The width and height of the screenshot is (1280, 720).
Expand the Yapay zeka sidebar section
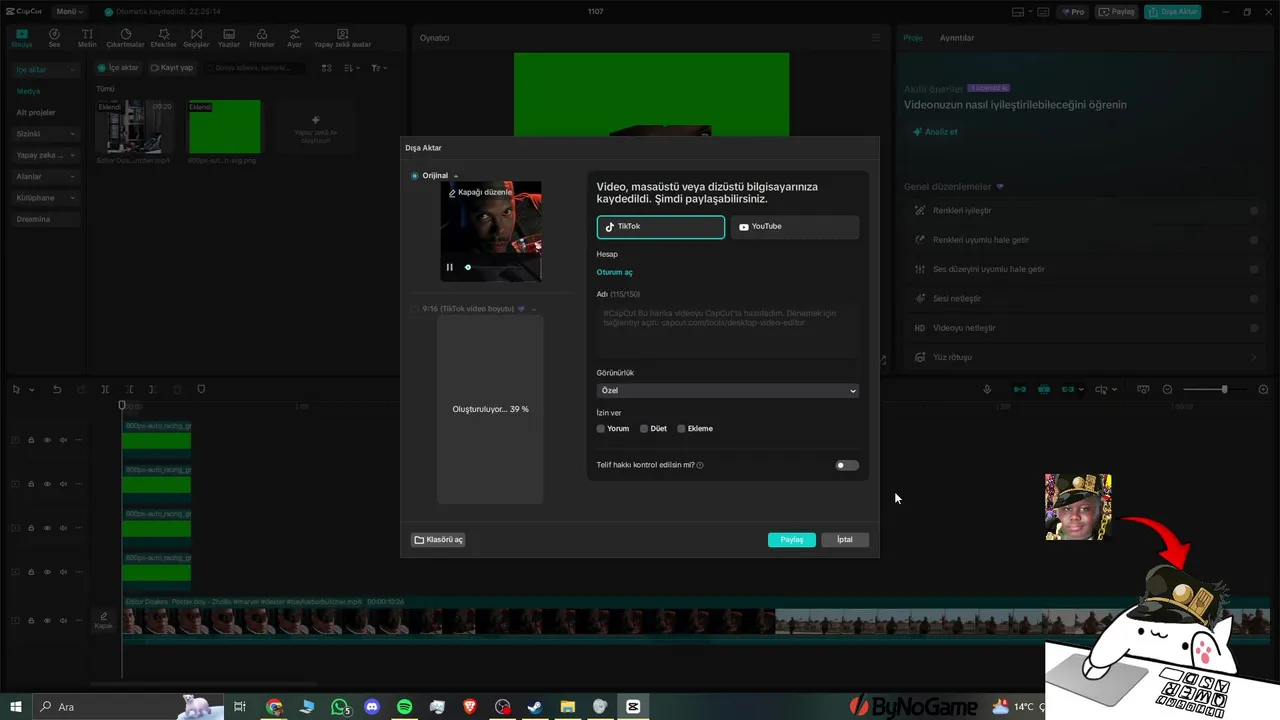pos(45,155)
